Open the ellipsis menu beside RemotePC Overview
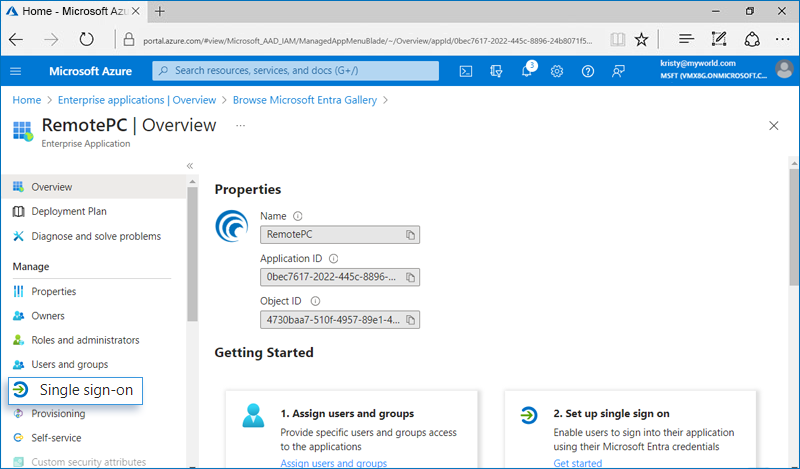Viewport: 800px width, 469px height. tap(240, 126)
